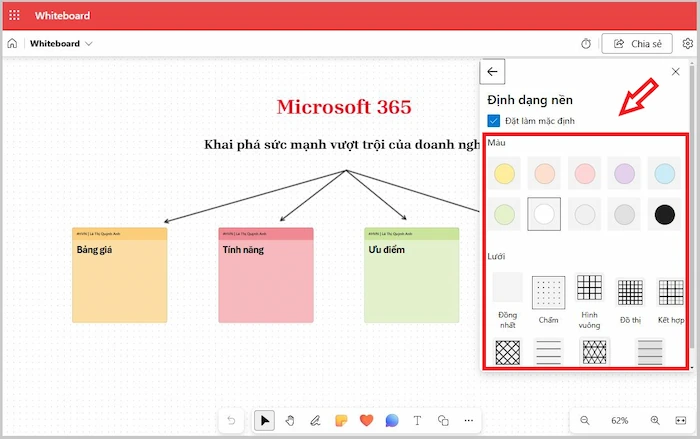Screen dimensions: 700x439
Task: Go back with the panel arrow button
Action: [492, 71]
